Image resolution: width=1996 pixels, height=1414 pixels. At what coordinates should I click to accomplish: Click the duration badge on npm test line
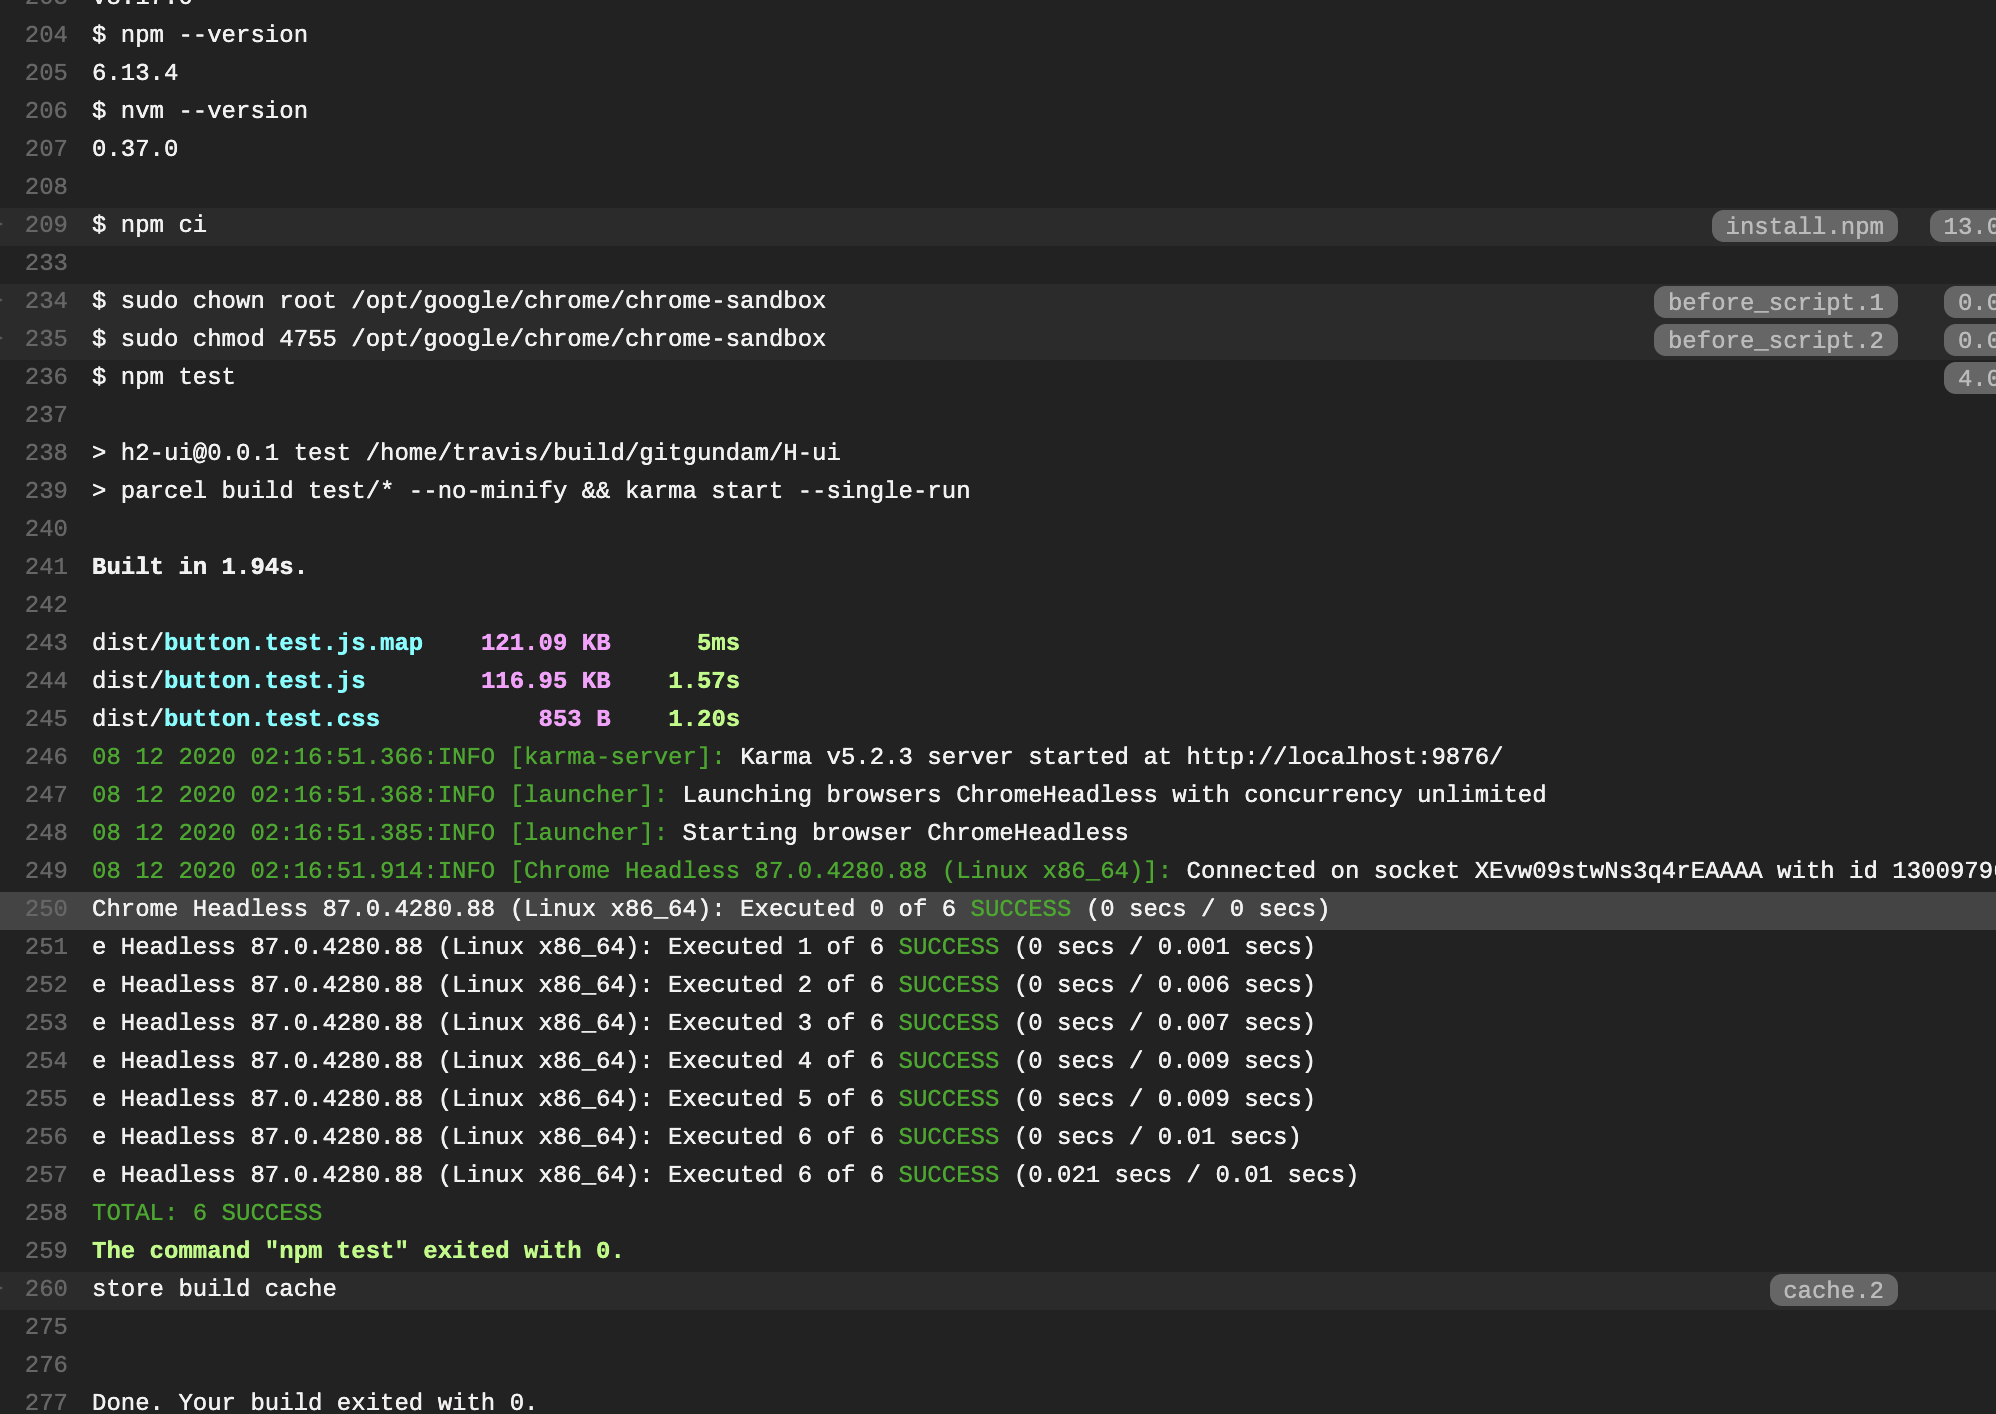1970,379
